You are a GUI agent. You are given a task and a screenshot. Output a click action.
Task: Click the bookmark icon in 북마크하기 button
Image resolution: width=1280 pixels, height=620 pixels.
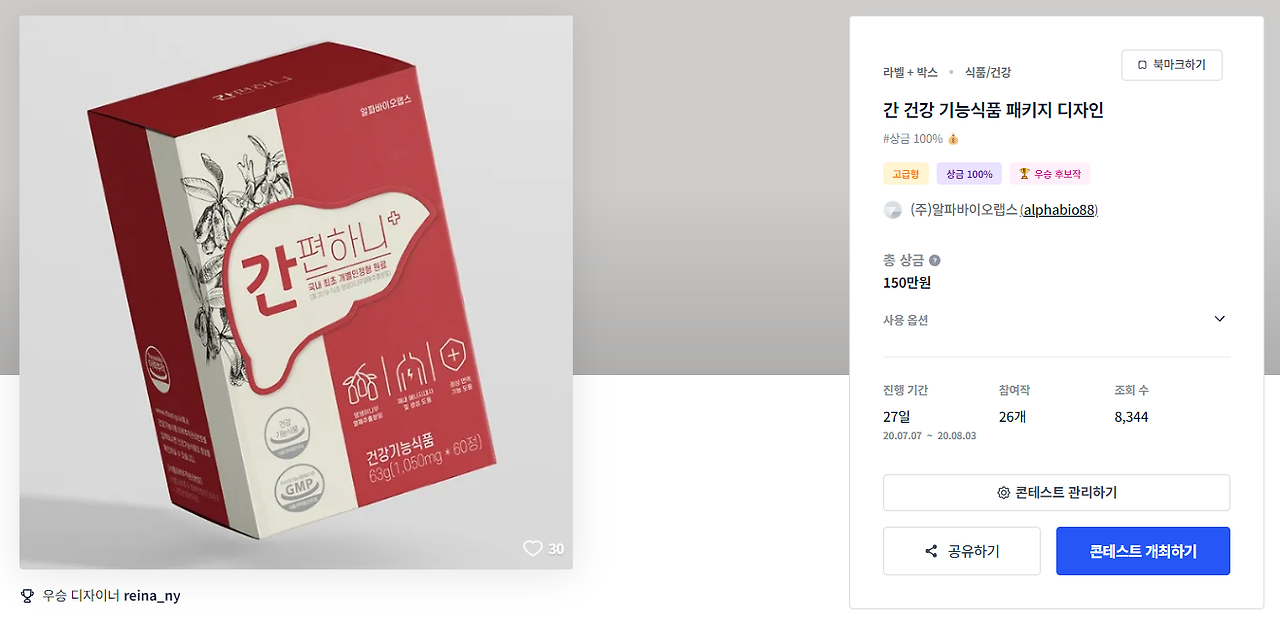(1142, 65)
